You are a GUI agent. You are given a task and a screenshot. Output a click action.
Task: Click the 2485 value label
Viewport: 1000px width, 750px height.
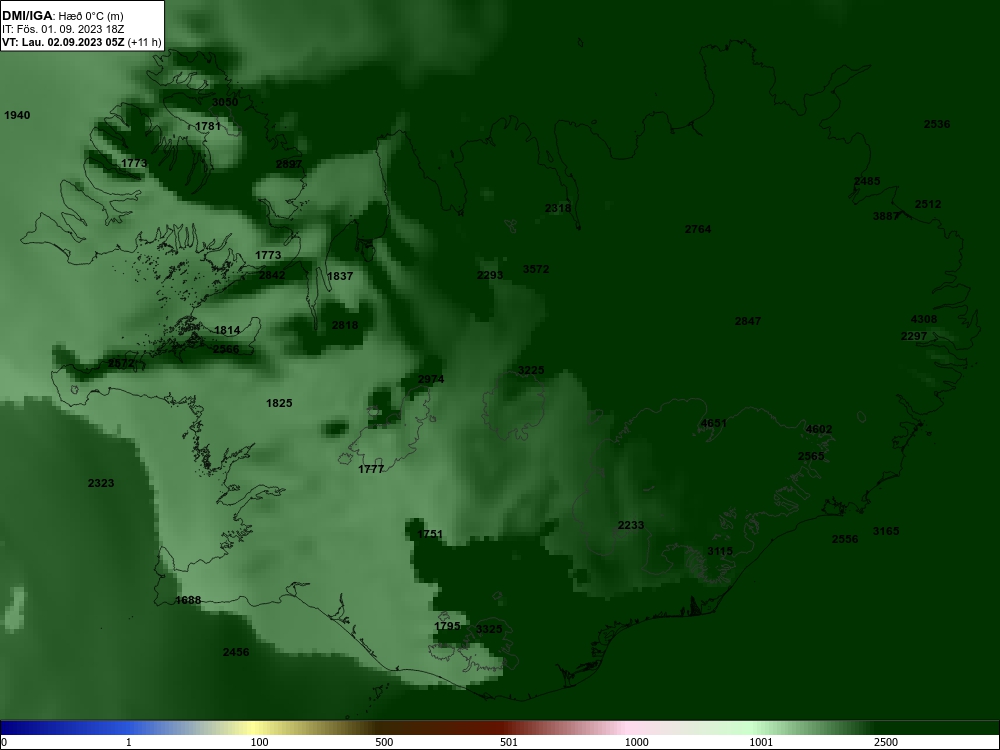pos(867,182)
